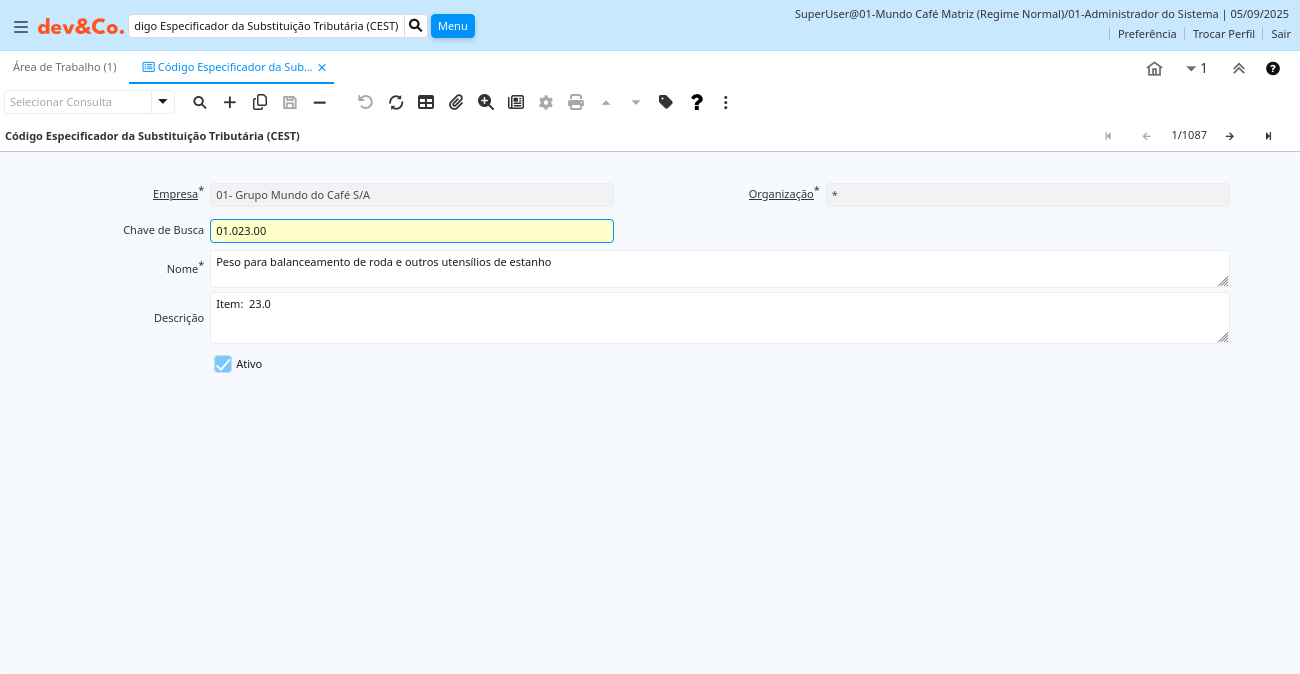1300x674 pixels.
Task: Switch to Área de Trabalho tab
Action: tap(65, 67)
